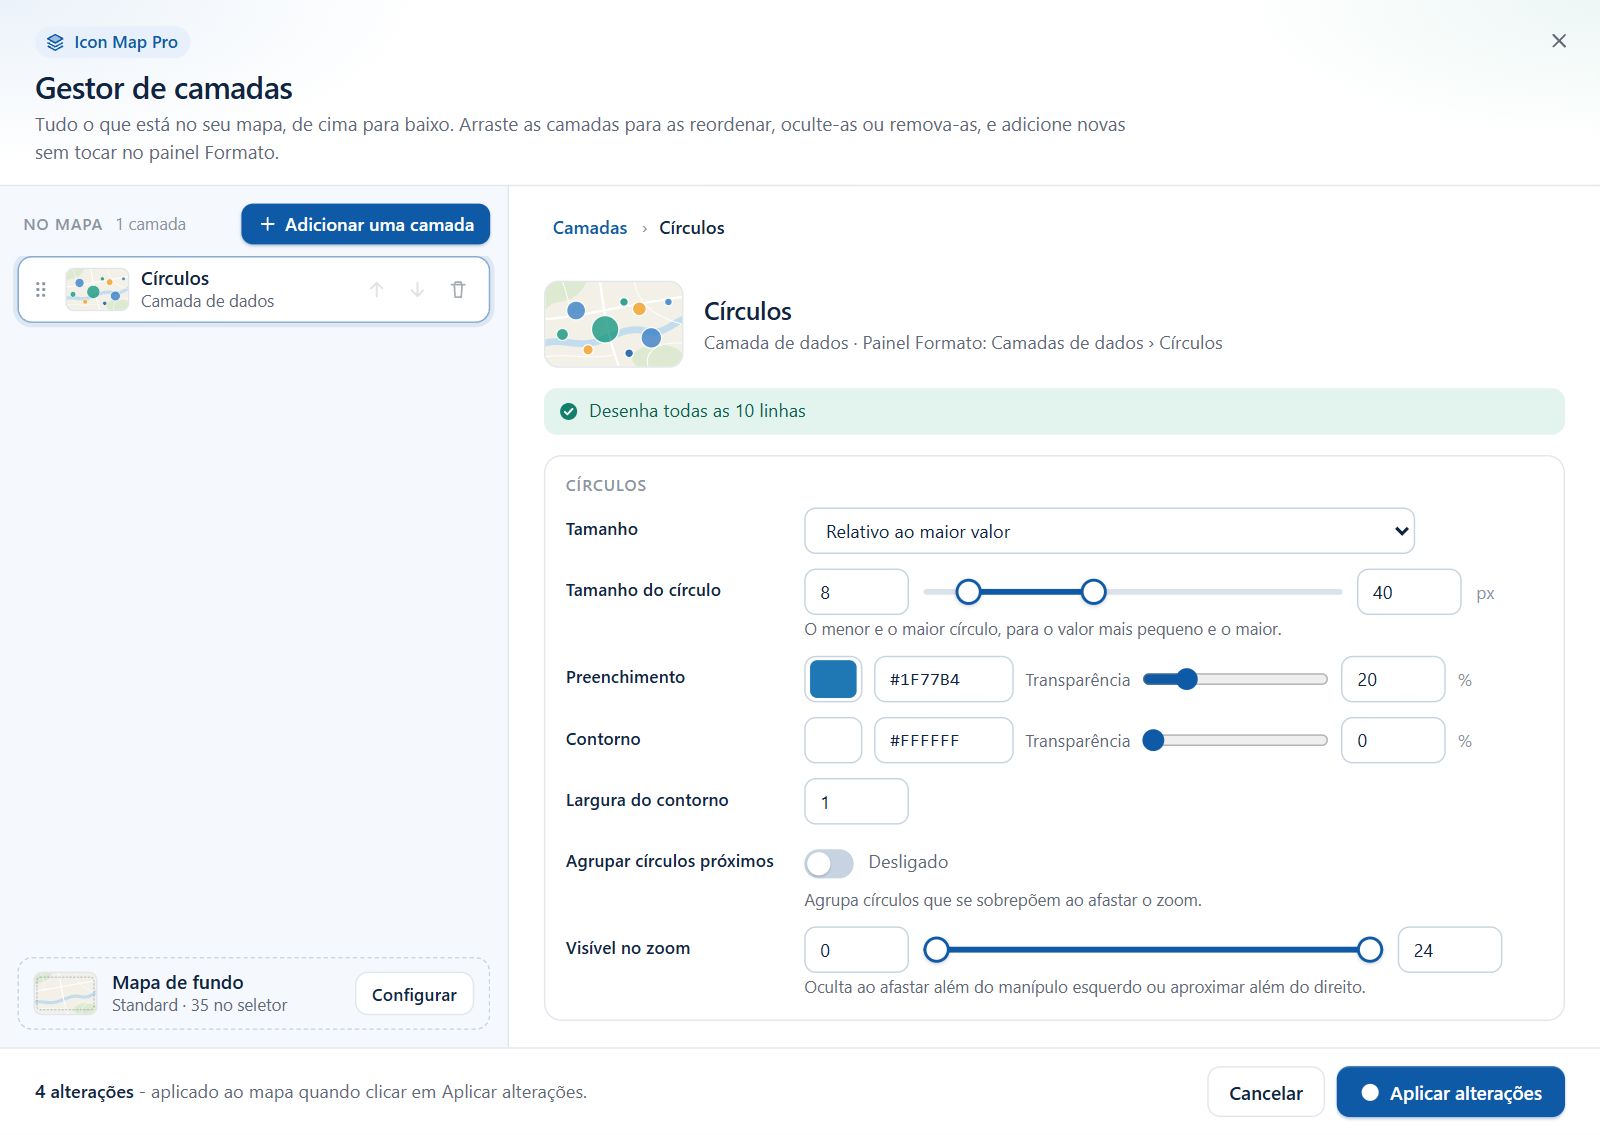Open the Tamanho dropdown
The image size is (1600, 1135).
pos(1109,531)
